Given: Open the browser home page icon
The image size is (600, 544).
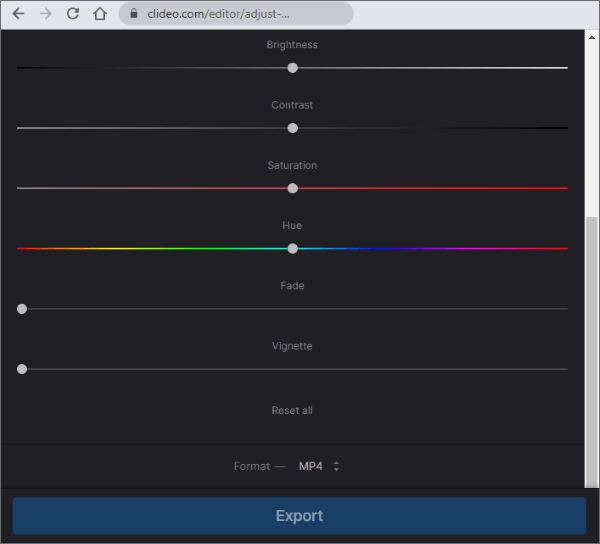Looking at the screenshot, I should pos(100,14).
